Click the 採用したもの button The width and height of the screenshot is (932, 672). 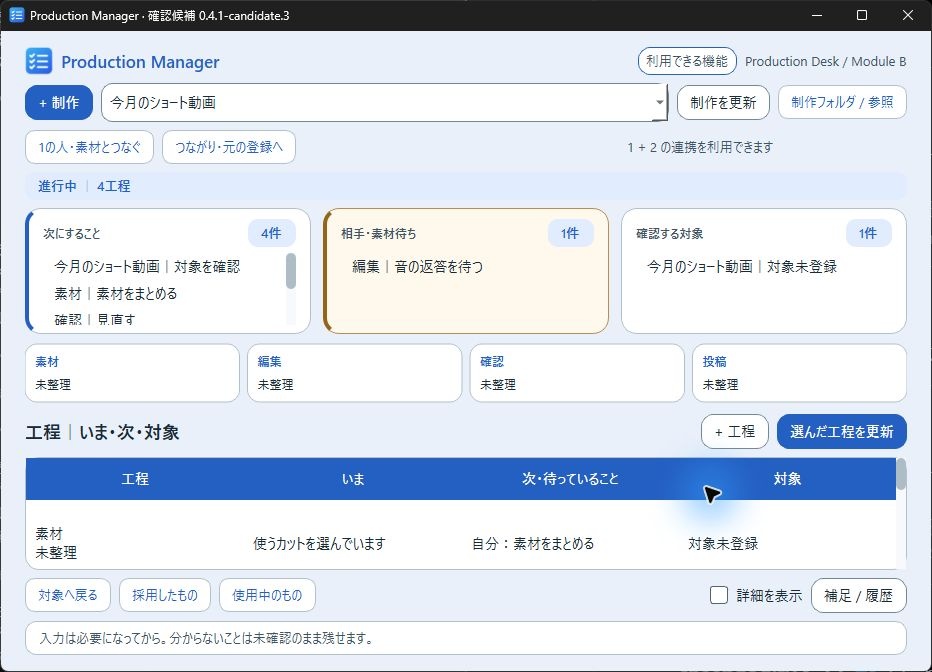pos(165,595)
